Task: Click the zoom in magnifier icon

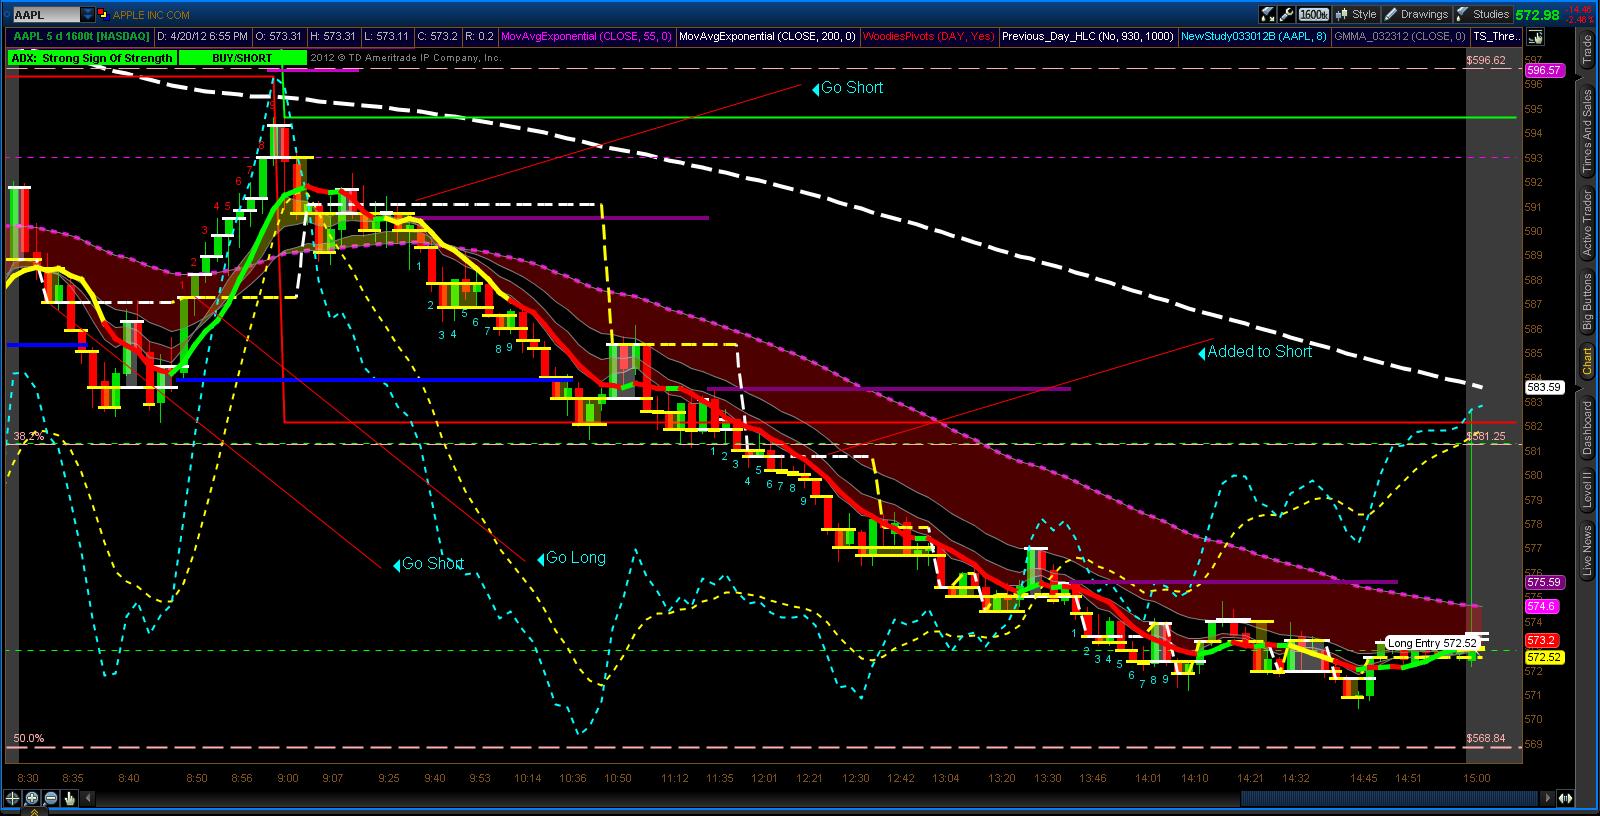Action: coord(32,798)
